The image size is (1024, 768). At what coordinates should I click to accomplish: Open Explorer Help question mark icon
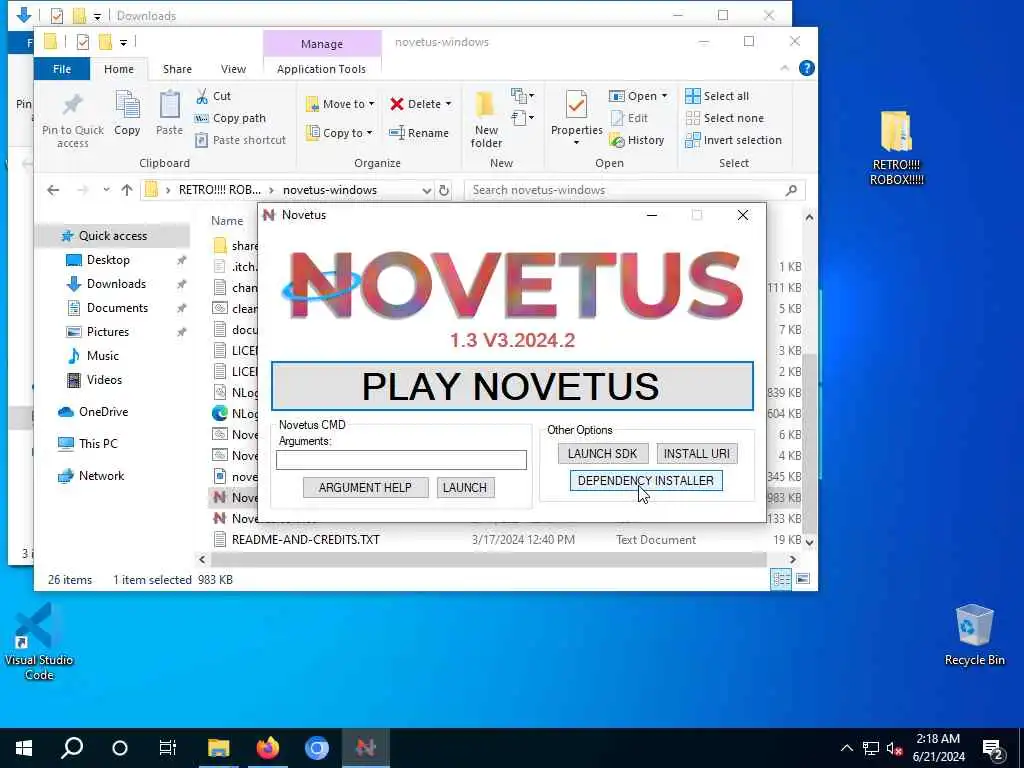click(807, 69)
